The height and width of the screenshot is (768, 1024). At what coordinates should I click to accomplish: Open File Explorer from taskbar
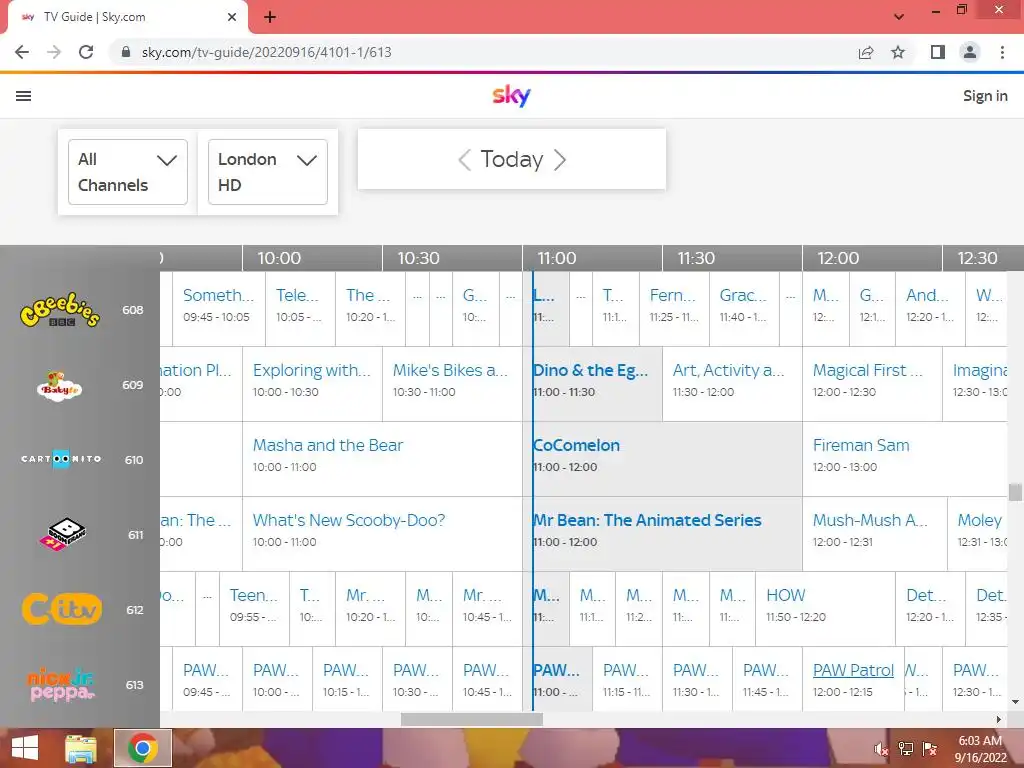pyautogui.click(x=81, y=748)
